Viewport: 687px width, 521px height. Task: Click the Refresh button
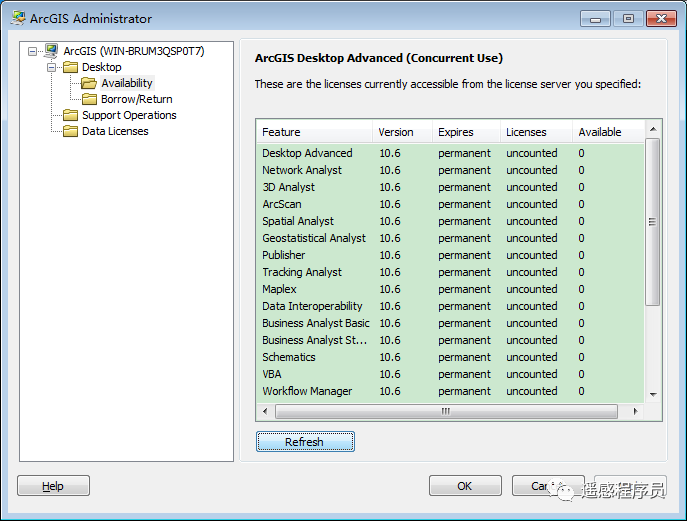[x=305, y=442]
